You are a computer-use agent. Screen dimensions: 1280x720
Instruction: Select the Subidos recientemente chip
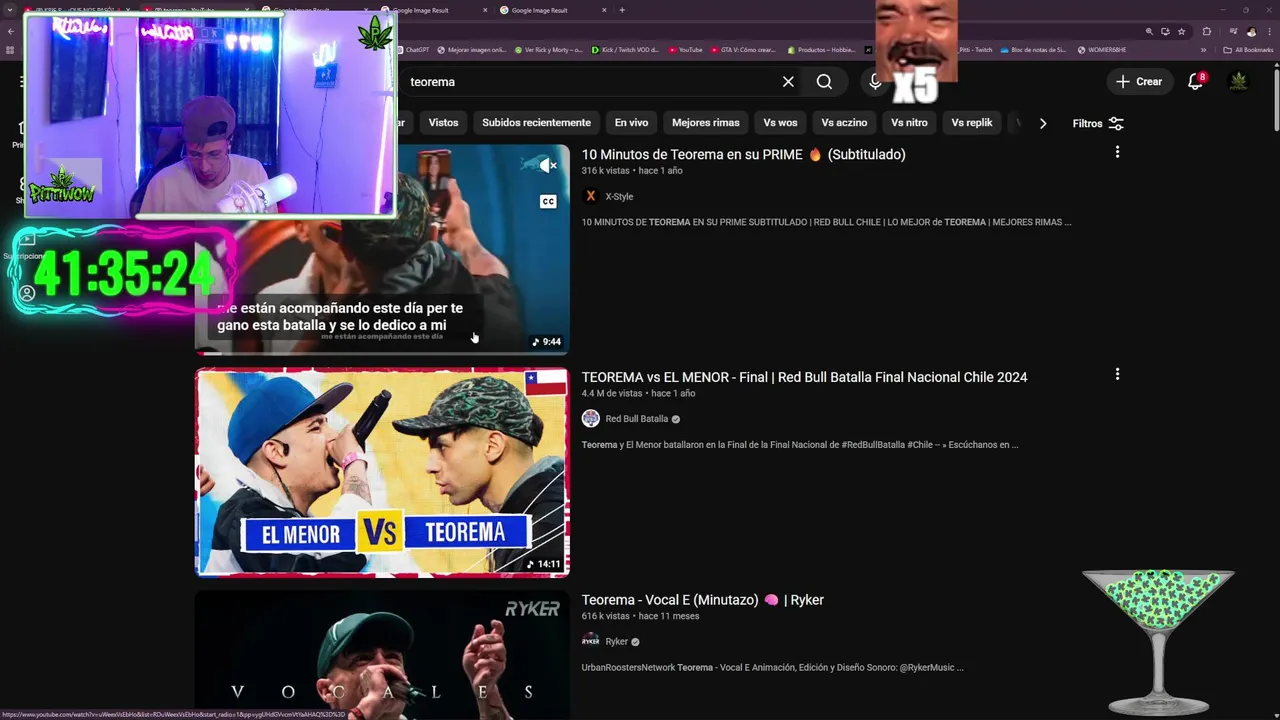click(536, 123)
